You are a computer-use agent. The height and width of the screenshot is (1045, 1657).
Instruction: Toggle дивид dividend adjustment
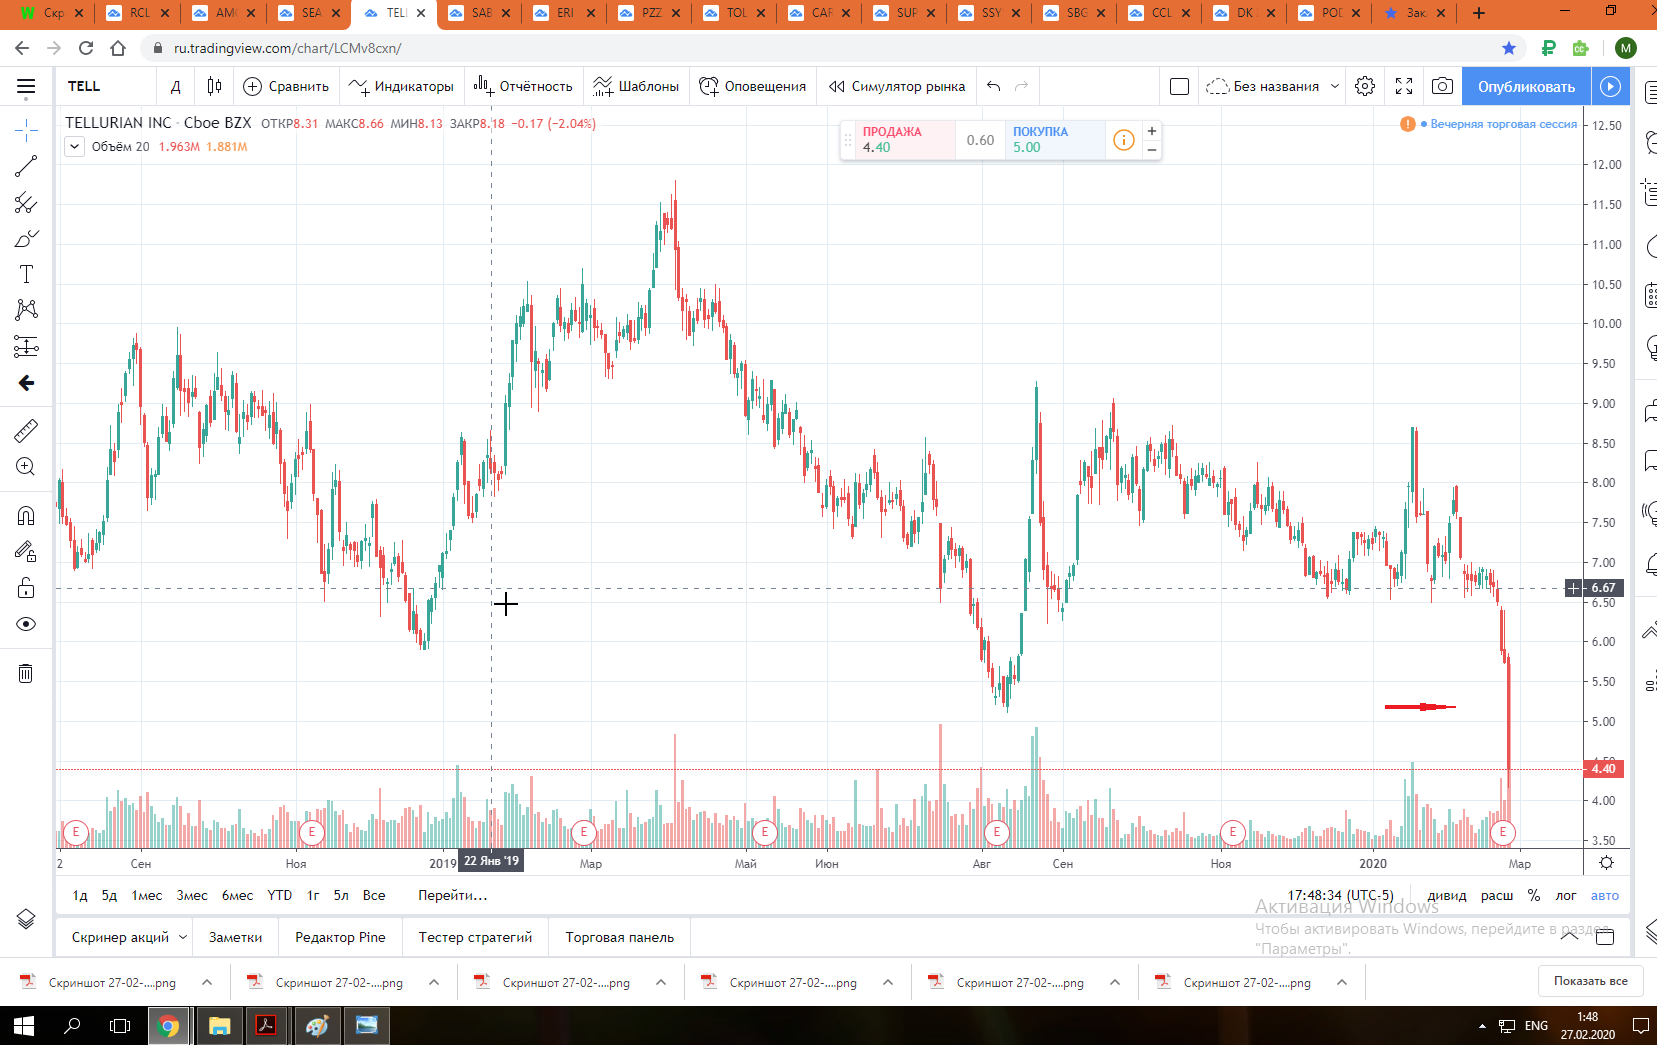tap(1447, 895)
